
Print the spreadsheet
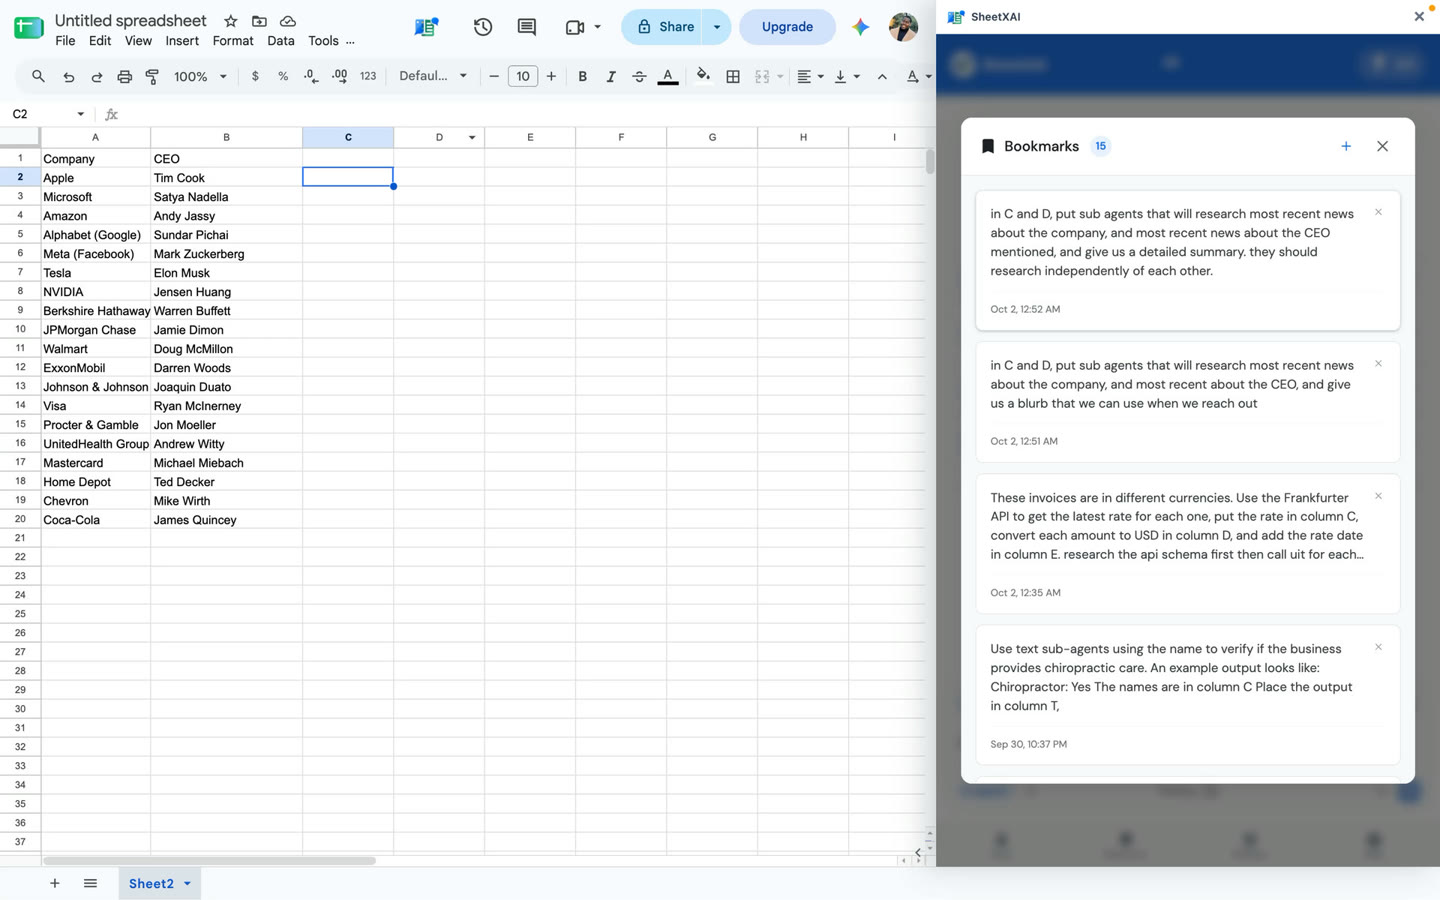[x=124, y=76]
